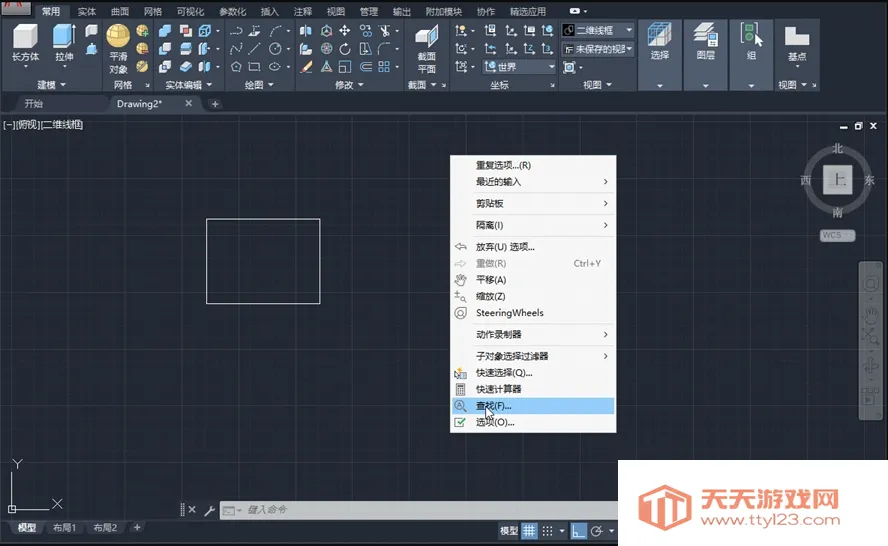Toggle the grid display in status bar
The height and width of the screenshot is (546, 888).
click(x=529, y=531)
